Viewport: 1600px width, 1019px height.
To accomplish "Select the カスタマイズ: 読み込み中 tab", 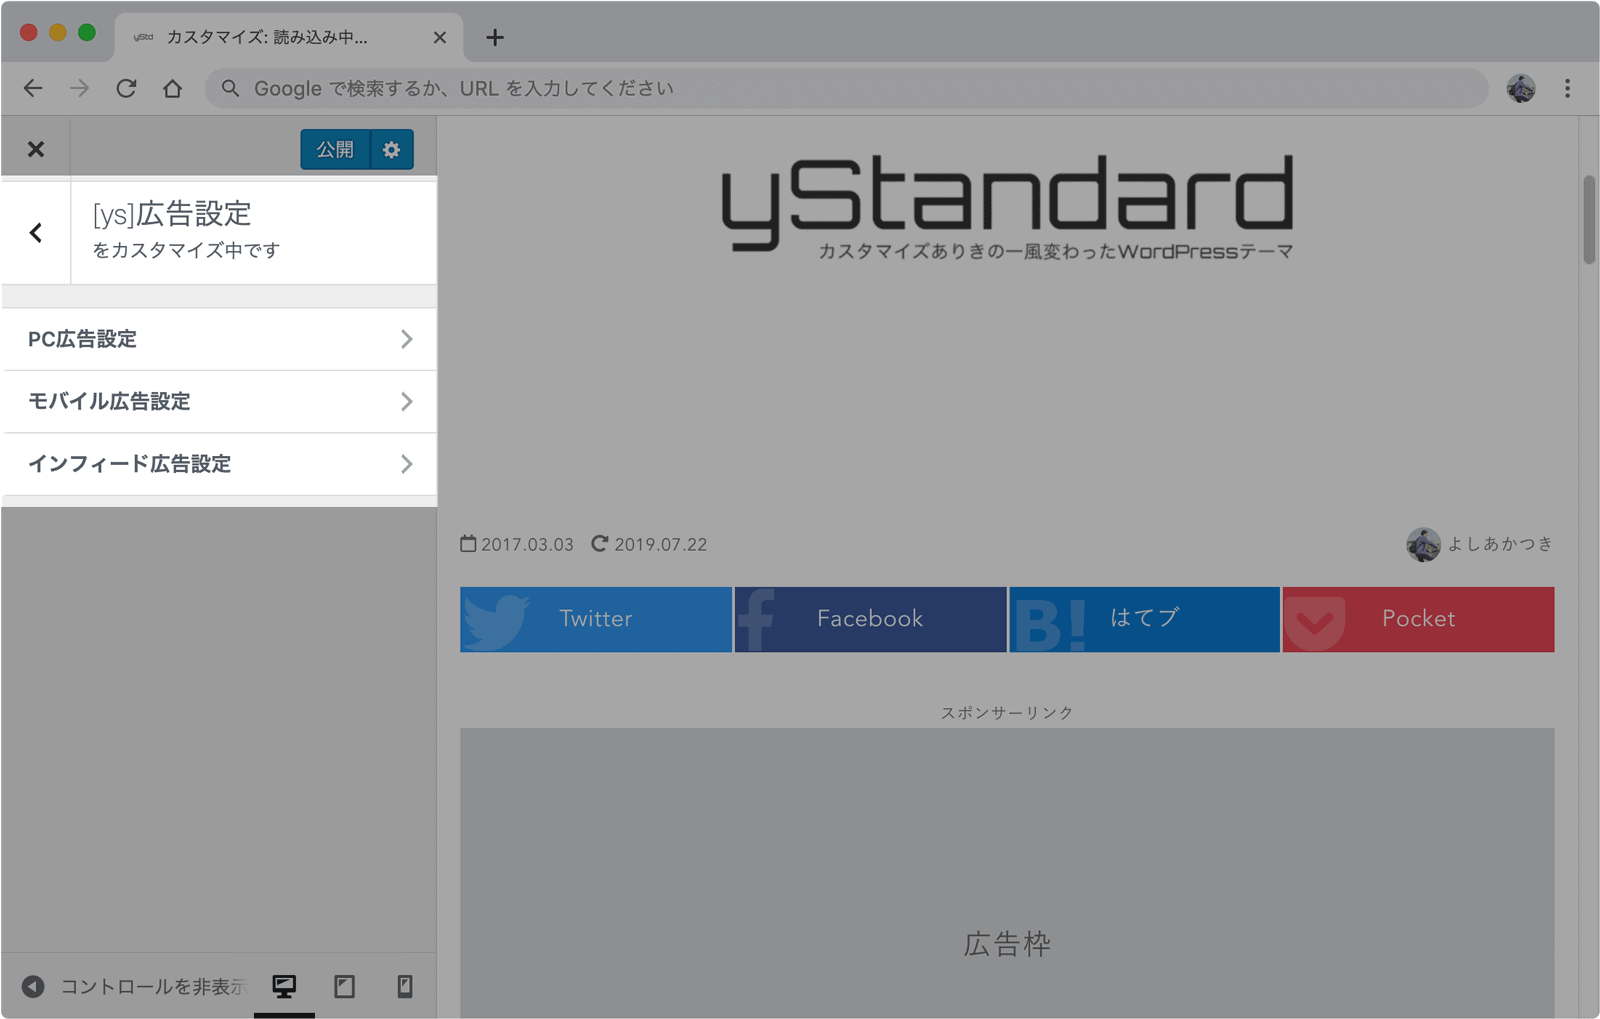I will coord(290,37).
